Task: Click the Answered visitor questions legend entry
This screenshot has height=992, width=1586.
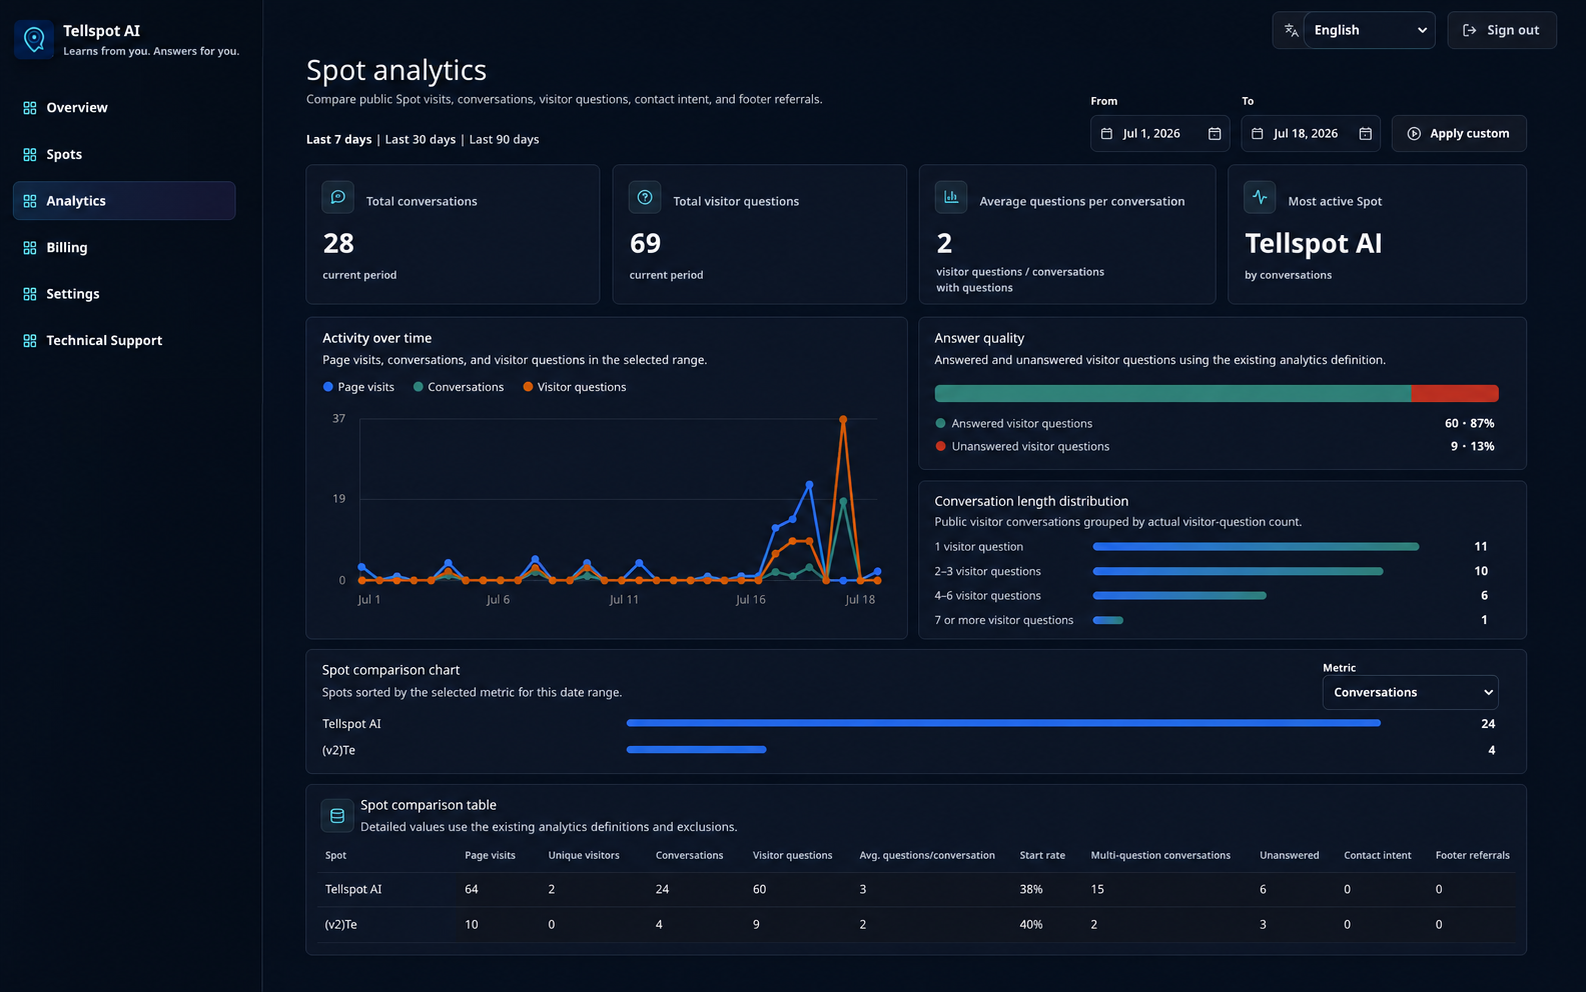Action: click(x=1014, y=424)
